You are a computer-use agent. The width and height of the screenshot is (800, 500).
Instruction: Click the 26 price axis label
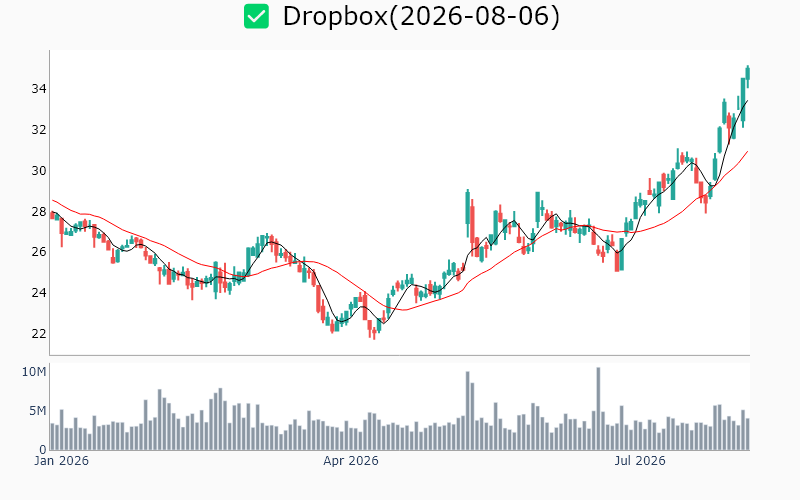(x=39, y=252)
